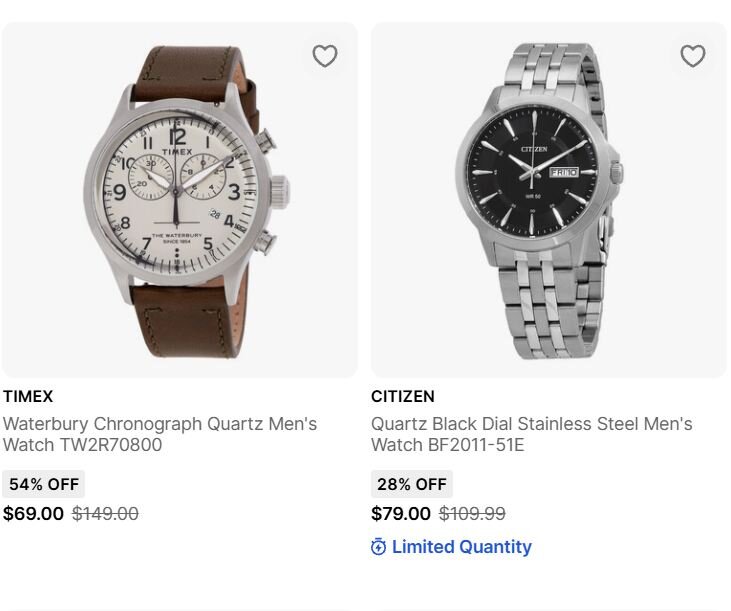The height and width of the screenshot is (611, 731).
Task: Click the CITIZEN brand name
Action: (x=403, y=396)
